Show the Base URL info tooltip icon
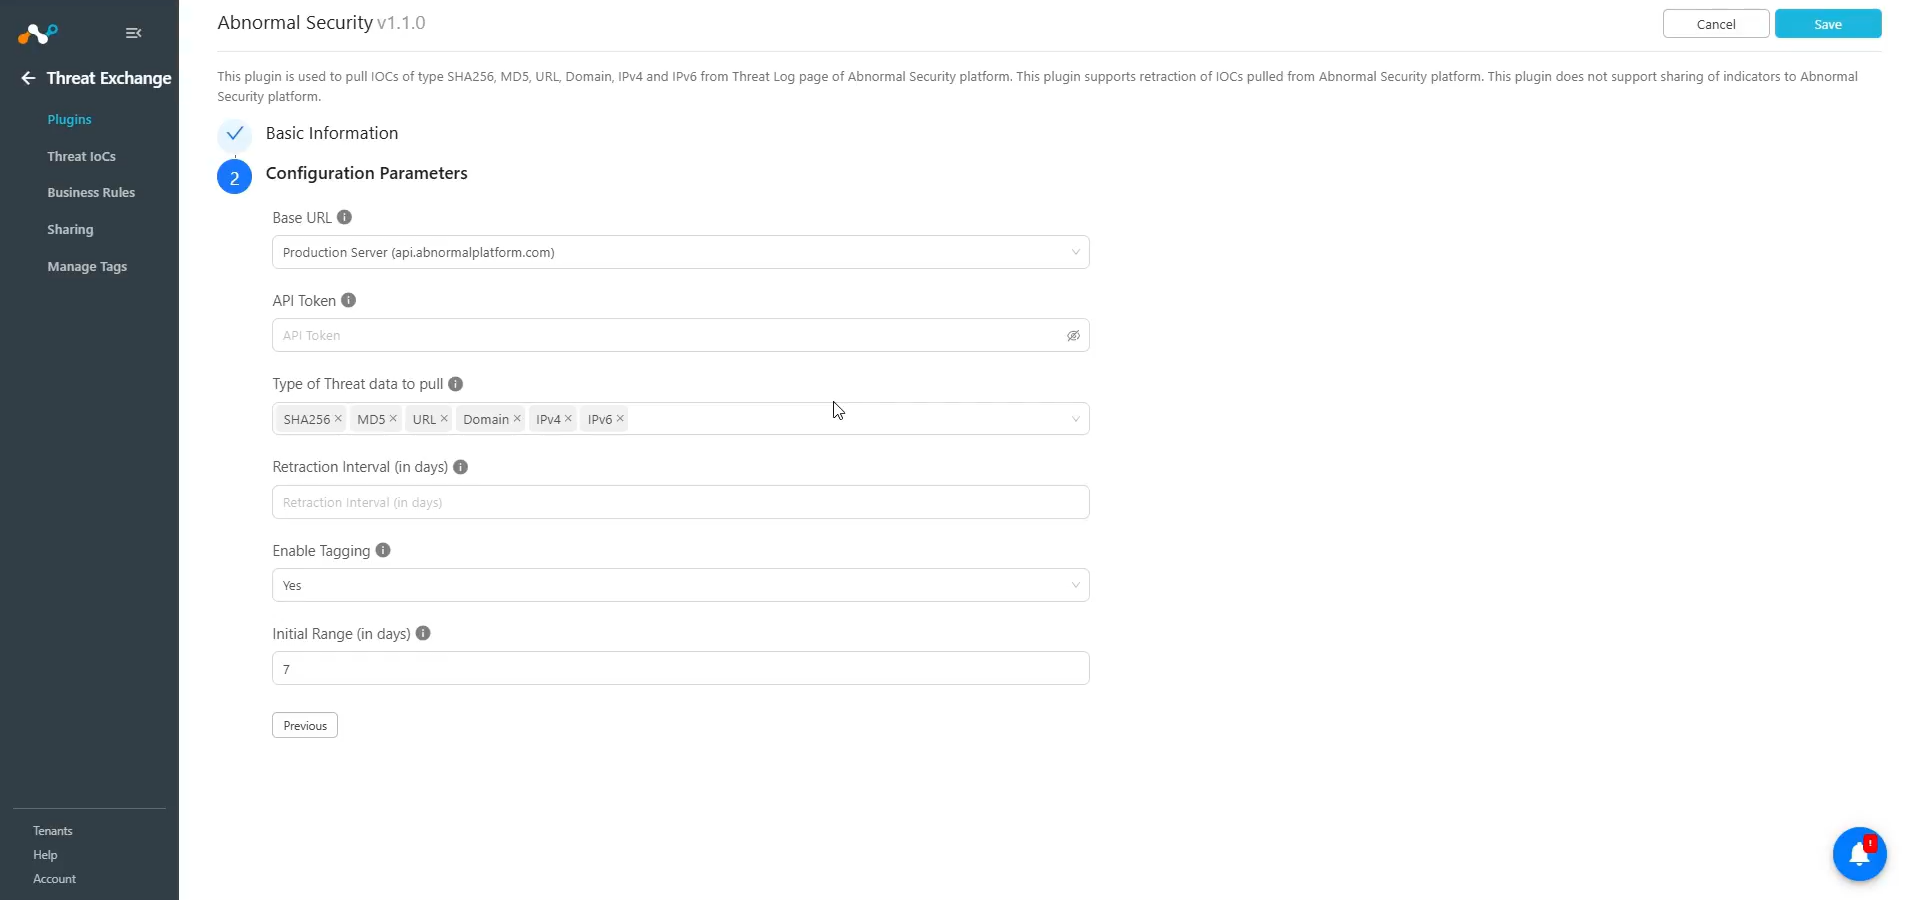This screenshot has height=900, width=1919. coord(344,217)
